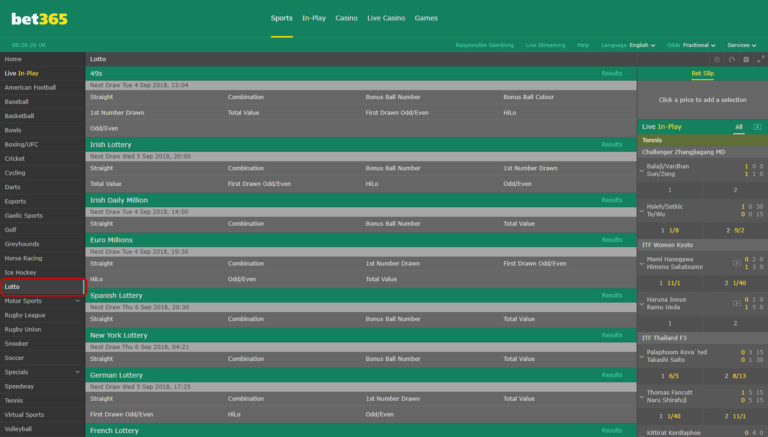Open Results for Irish Lottery

pyautogui.click(x=611, y=145)
